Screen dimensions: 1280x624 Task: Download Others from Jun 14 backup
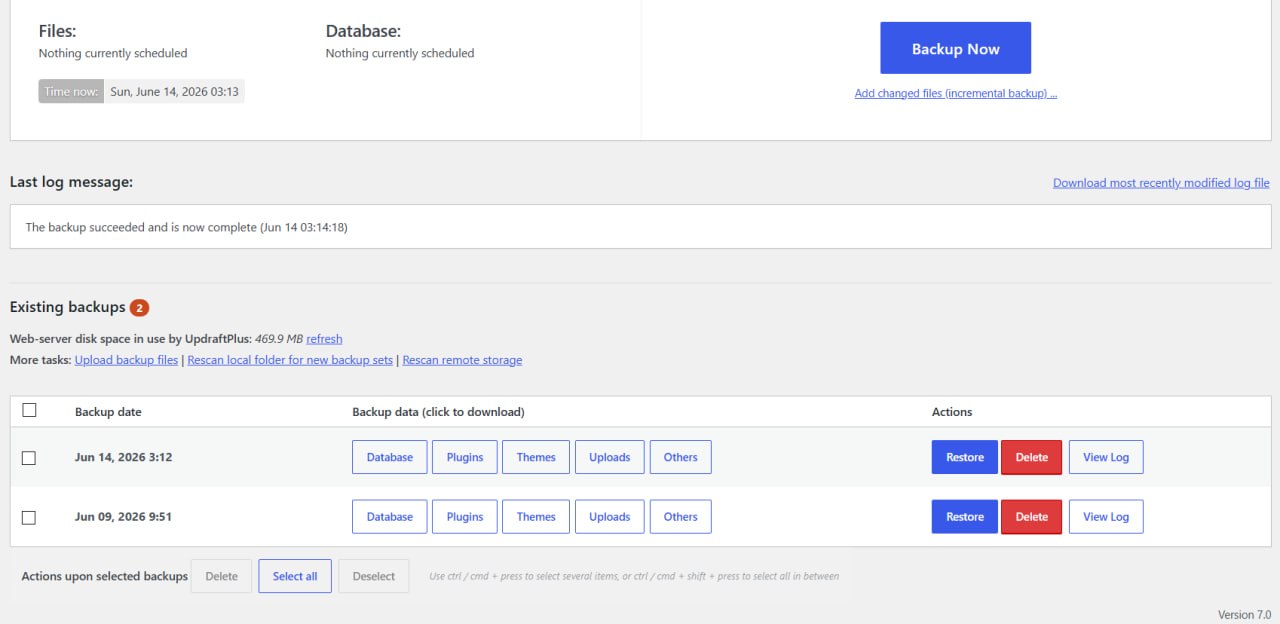680,457
